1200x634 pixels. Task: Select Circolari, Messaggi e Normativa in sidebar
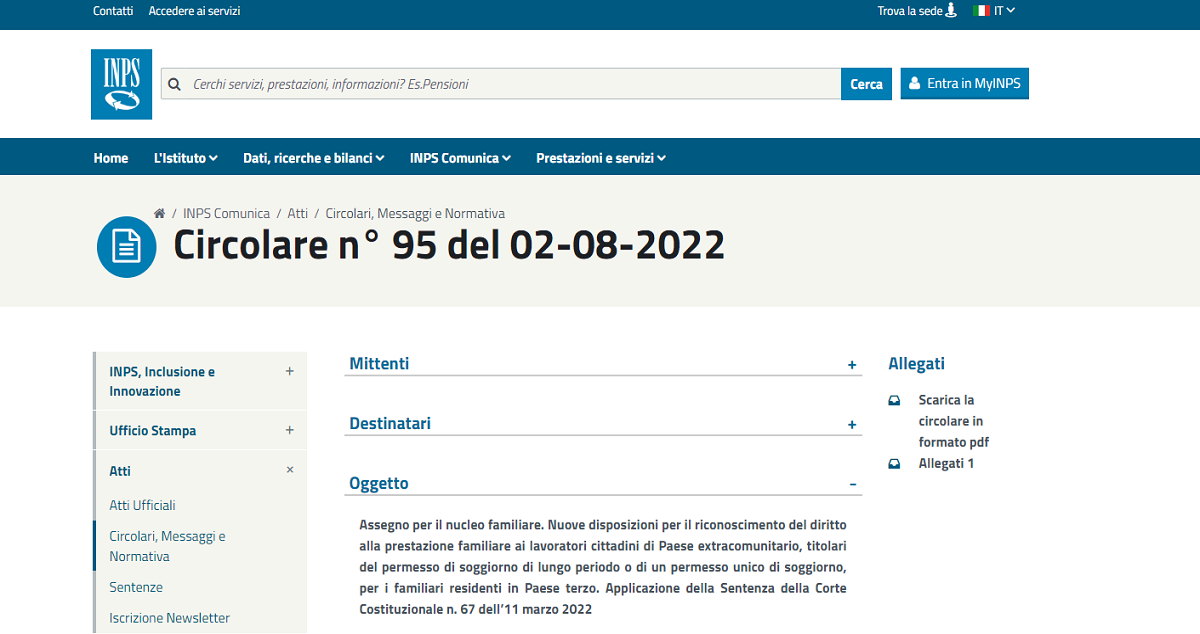pos(167,546)
